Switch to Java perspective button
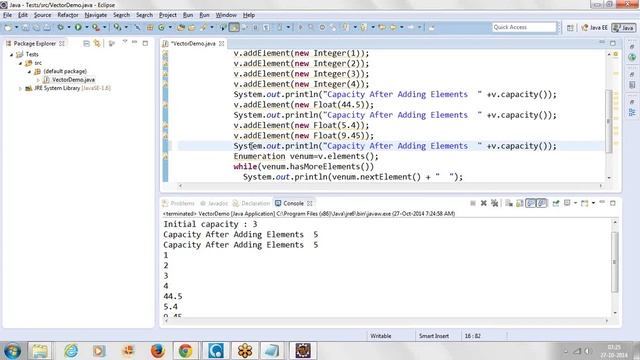The width and height of the screenshot is (640, 360). (623, 28)
